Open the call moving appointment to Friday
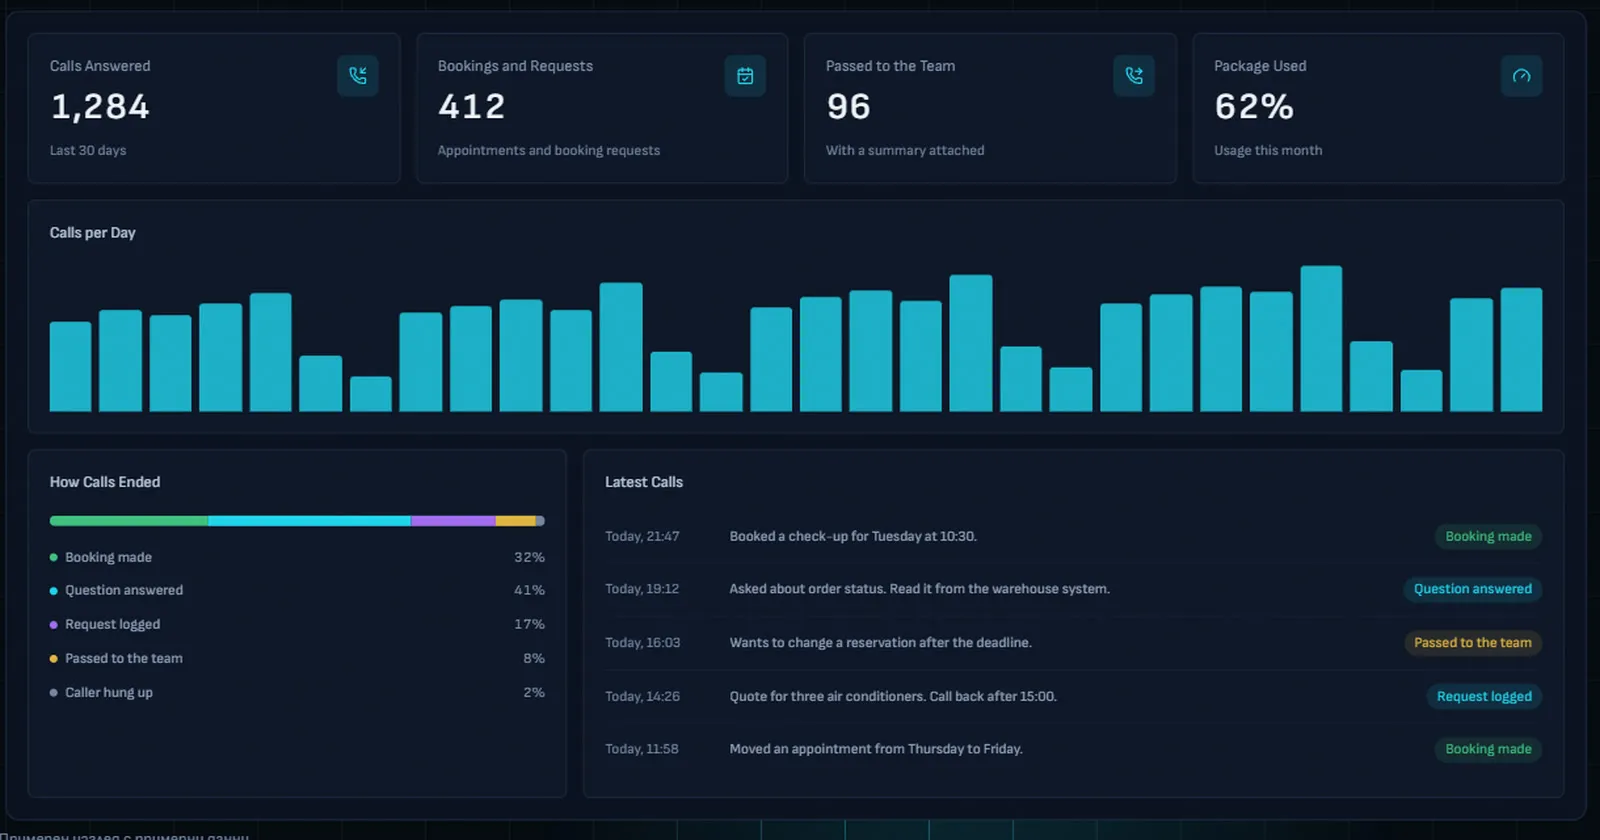 point(1073,749)
